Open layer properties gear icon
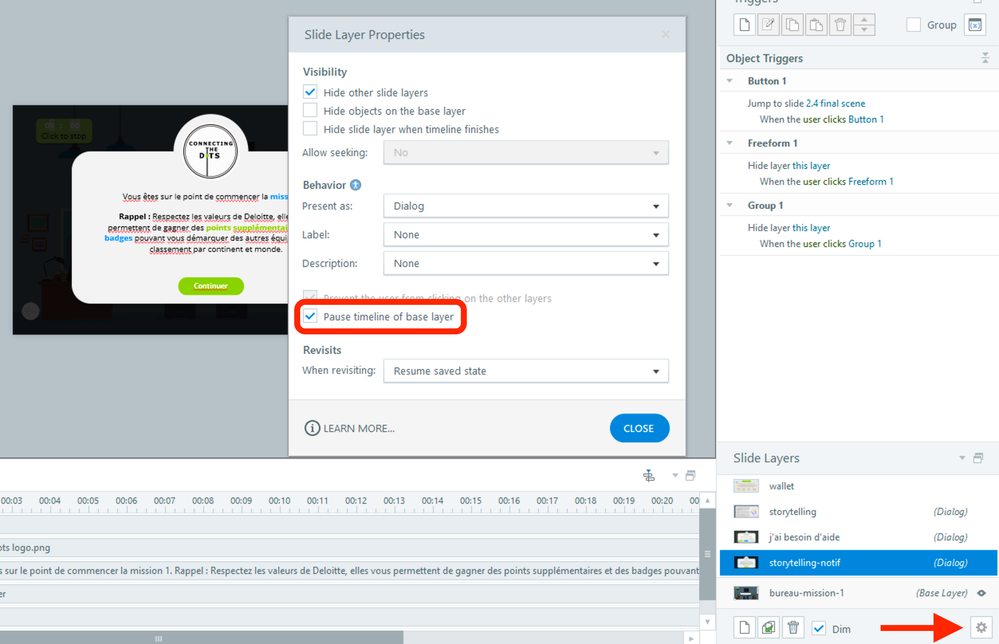Screen dimensions: 999x644 (981, 628)
